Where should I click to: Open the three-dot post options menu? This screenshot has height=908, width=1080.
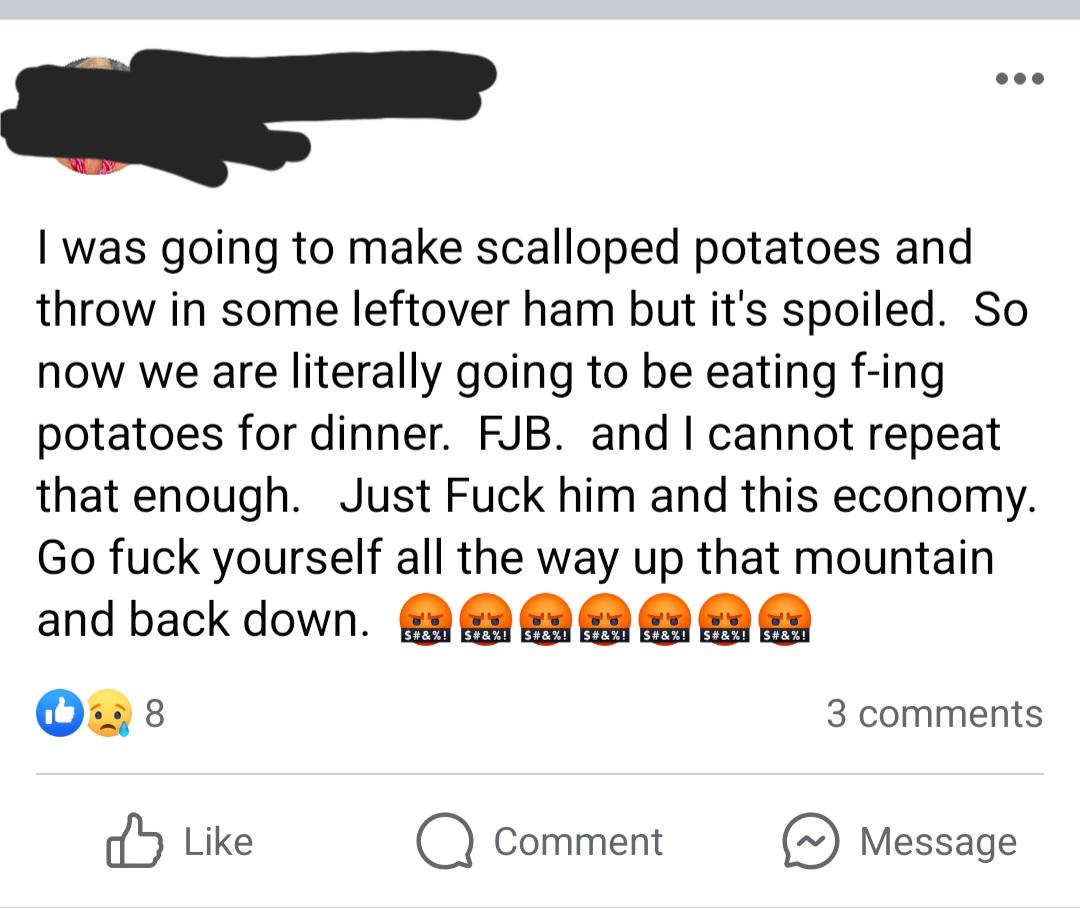click(1020, 78)
